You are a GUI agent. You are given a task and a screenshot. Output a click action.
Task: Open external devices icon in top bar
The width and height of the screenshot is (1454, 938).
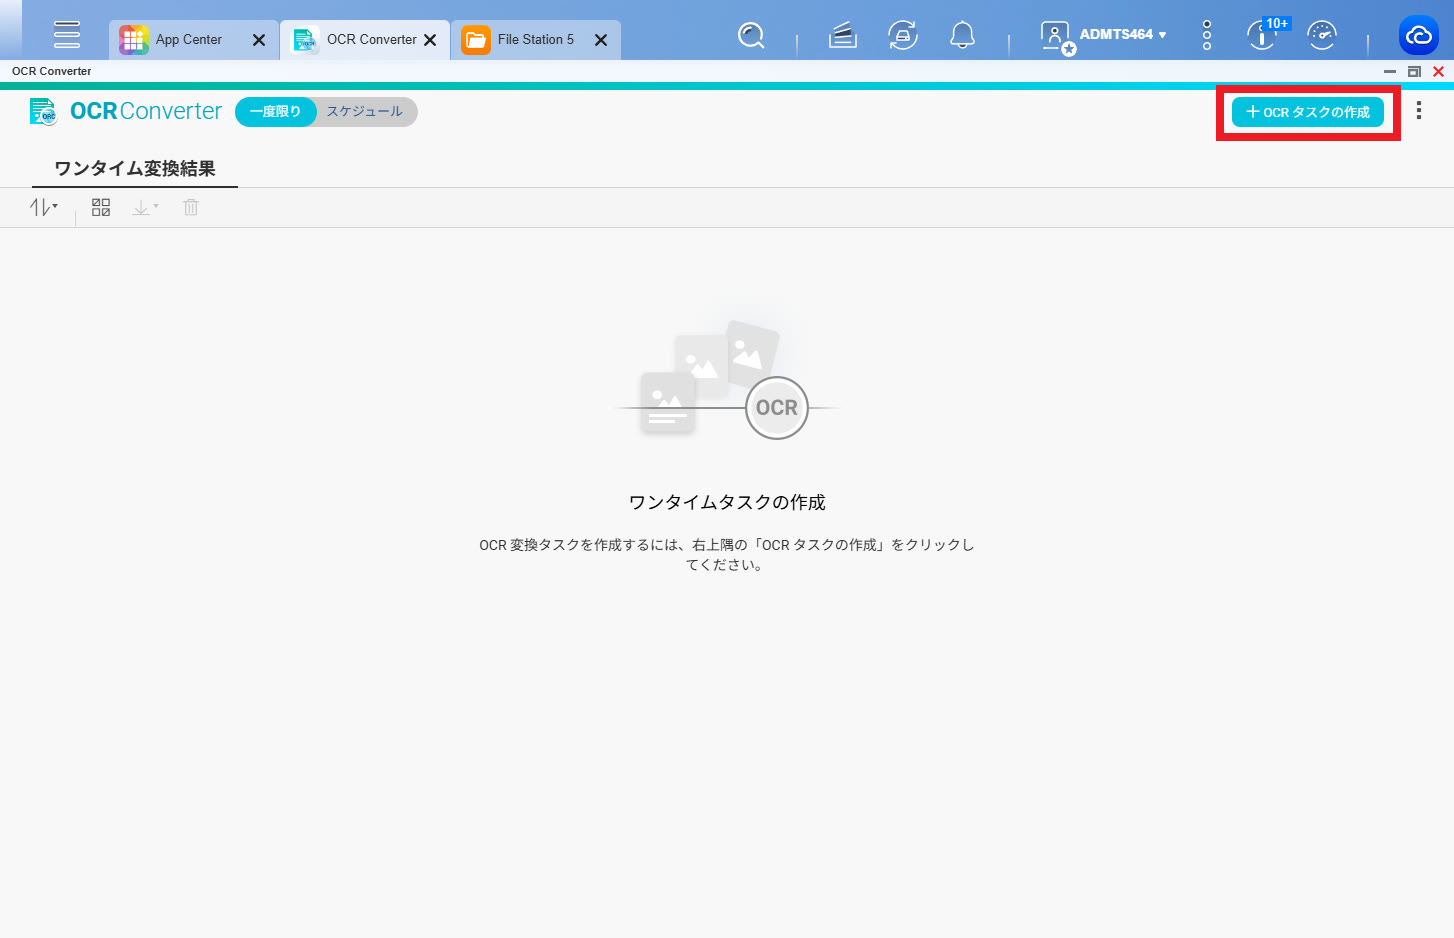point(903,36)
